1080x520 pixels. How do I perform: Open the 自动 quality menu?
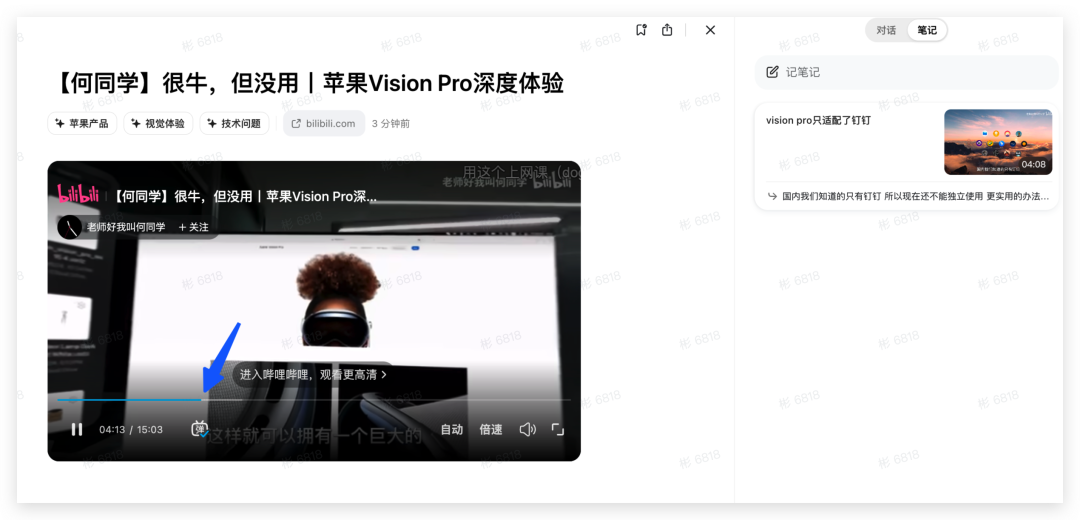click(x=451, y=429)
